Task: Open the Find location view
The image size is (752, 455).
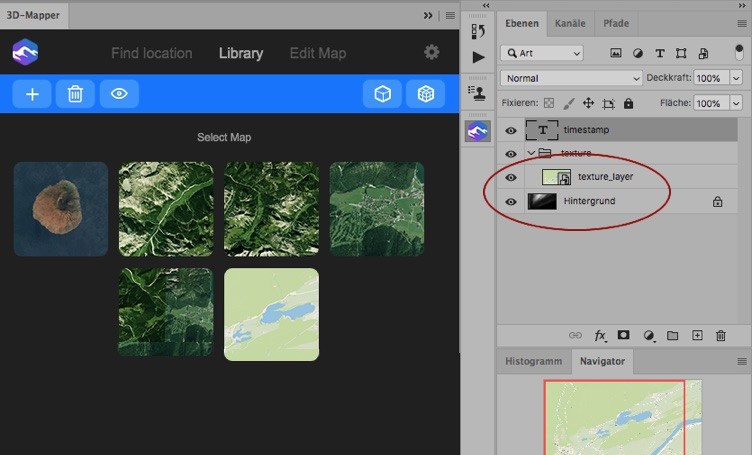Action: [x=151, y=53]
